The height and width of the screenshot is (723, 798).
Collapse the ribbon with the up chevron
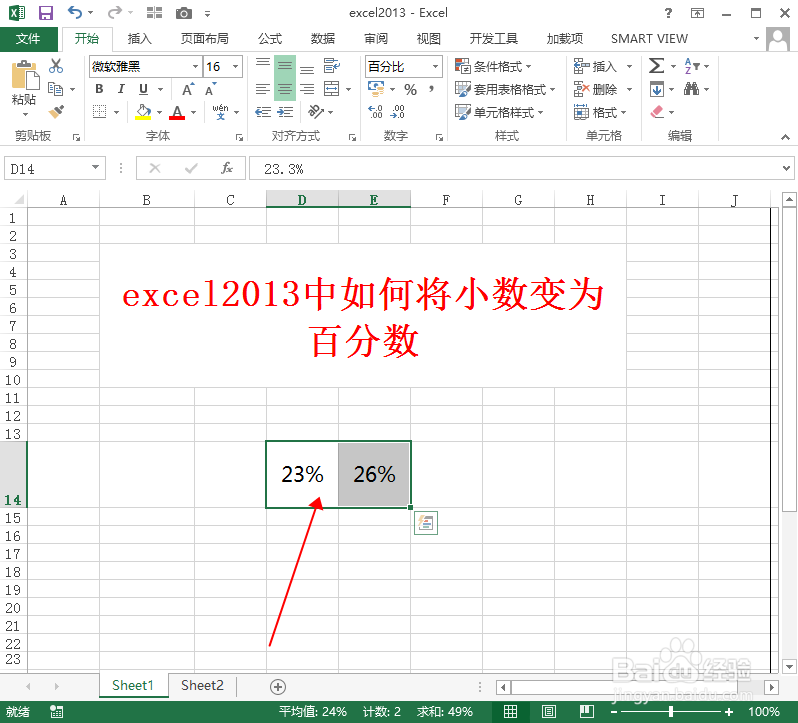coord(785,137)
